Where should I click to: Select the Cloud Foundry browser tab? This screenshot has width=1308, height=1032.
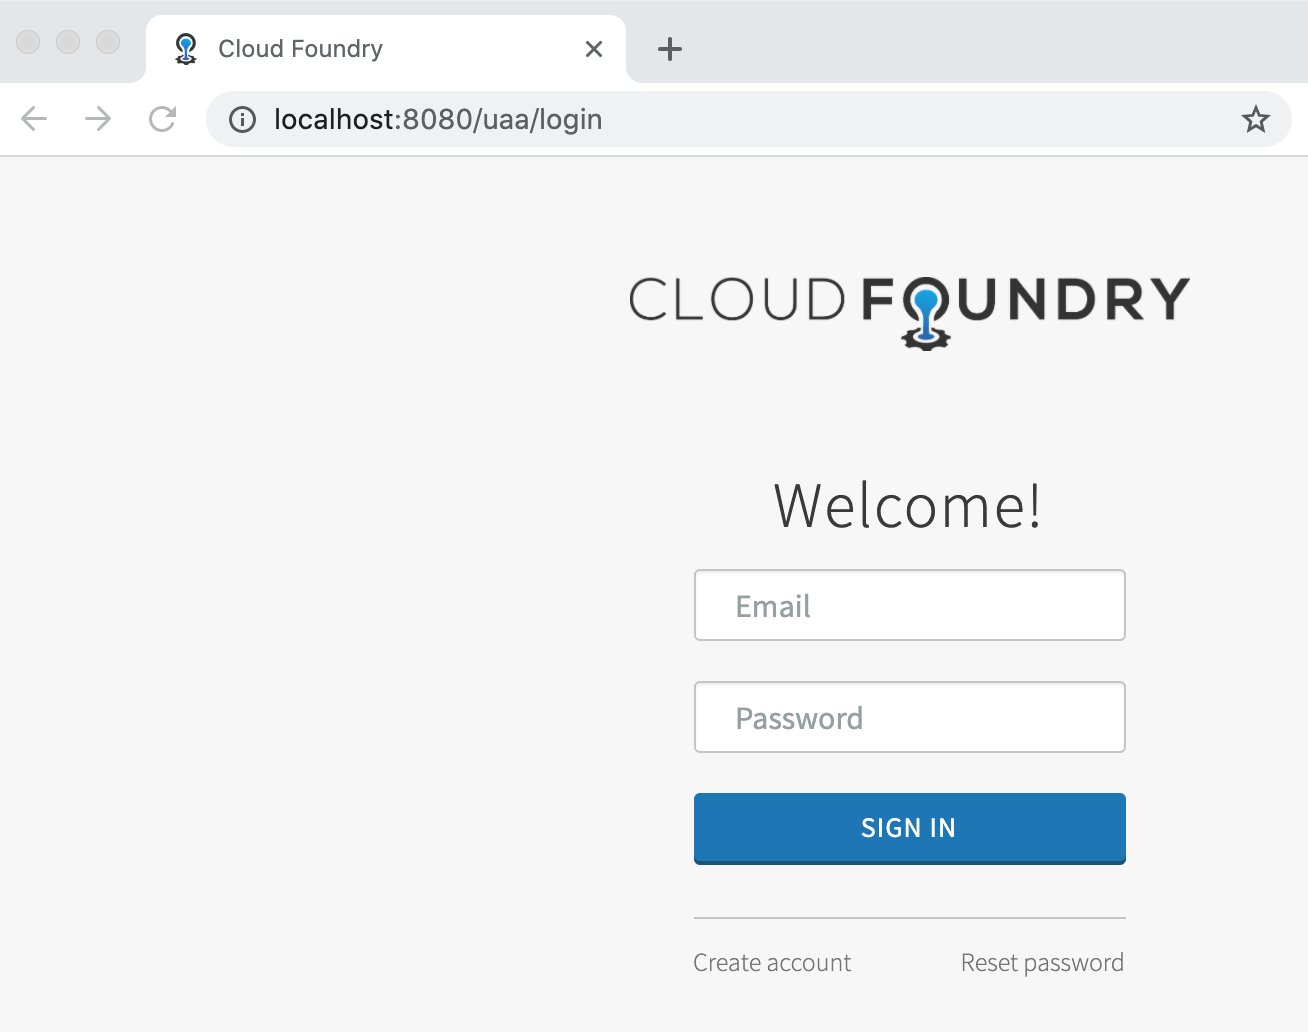pyautogui.click(x=386, y=49)
